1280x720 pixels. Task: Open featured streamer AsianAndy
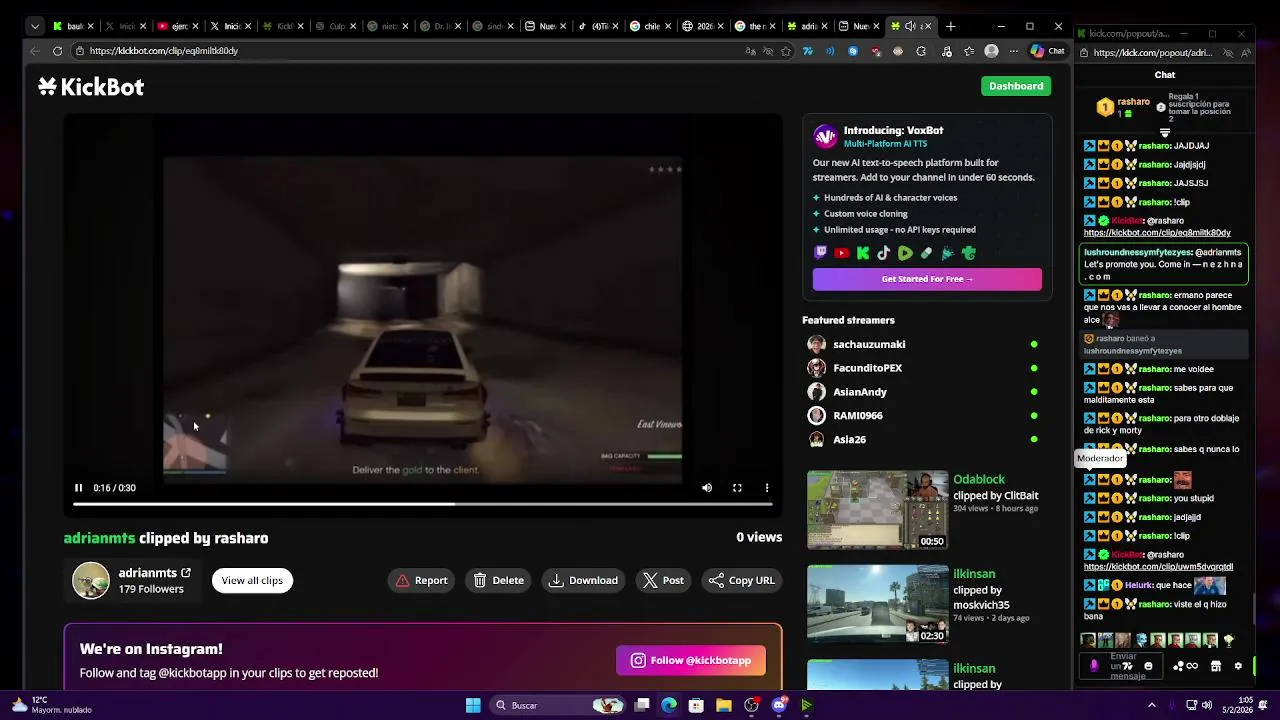pos(860,392)
